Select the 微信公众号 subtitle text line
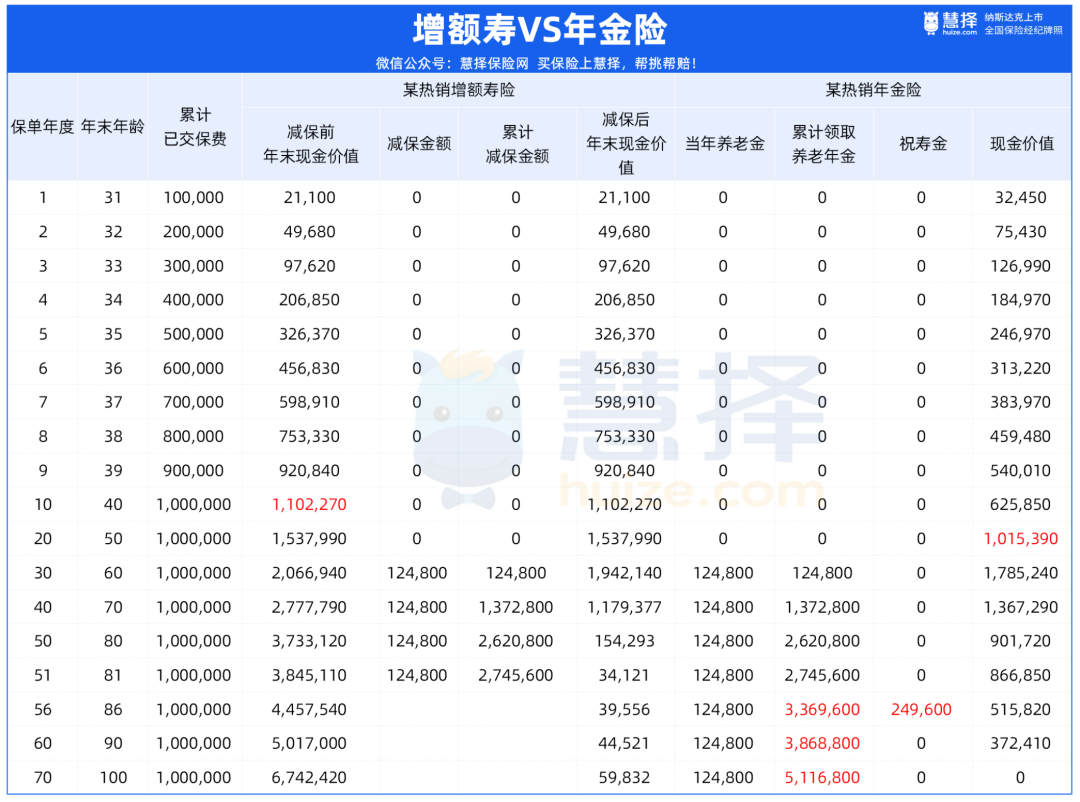The width and height of the screenshot is (1080, 802). [536, 63]
